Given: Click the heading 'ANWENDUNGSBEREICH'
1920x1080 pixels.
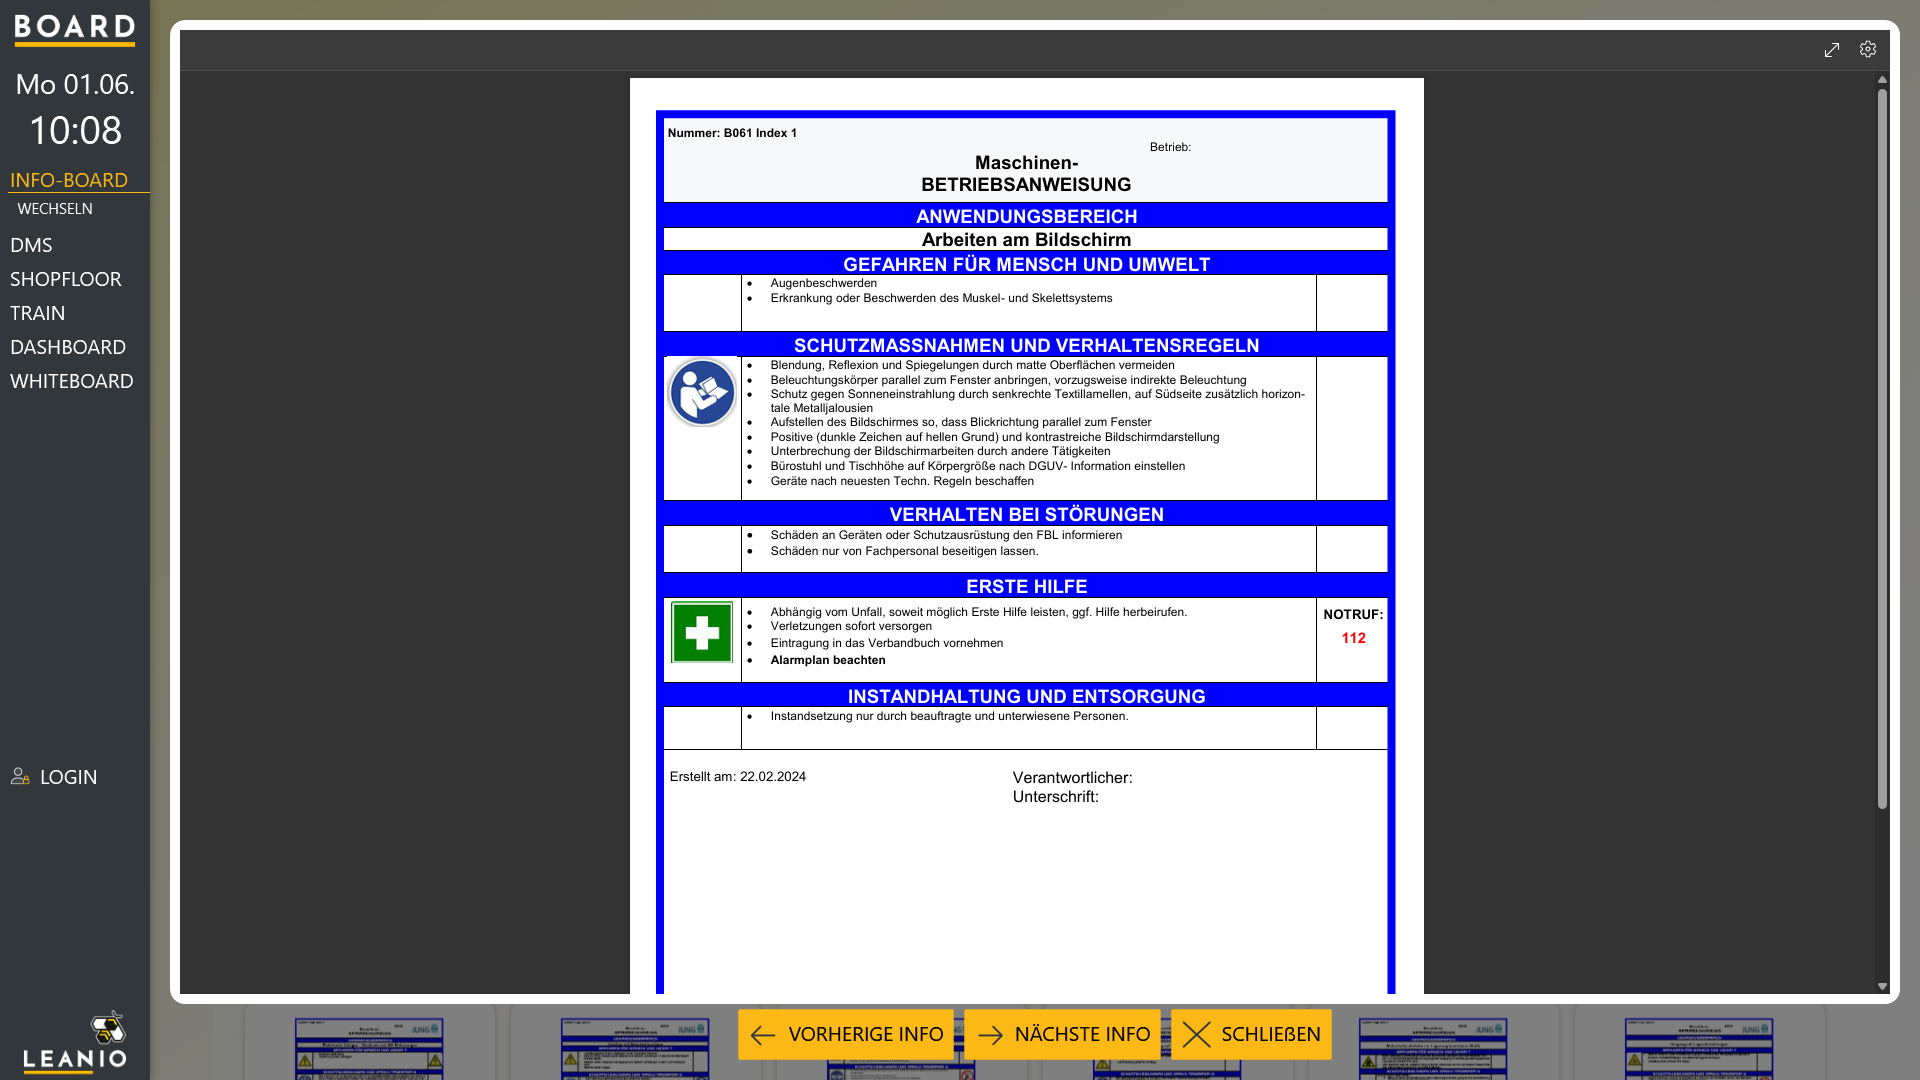Looking at the screenshot, I should pos(1026,217).
